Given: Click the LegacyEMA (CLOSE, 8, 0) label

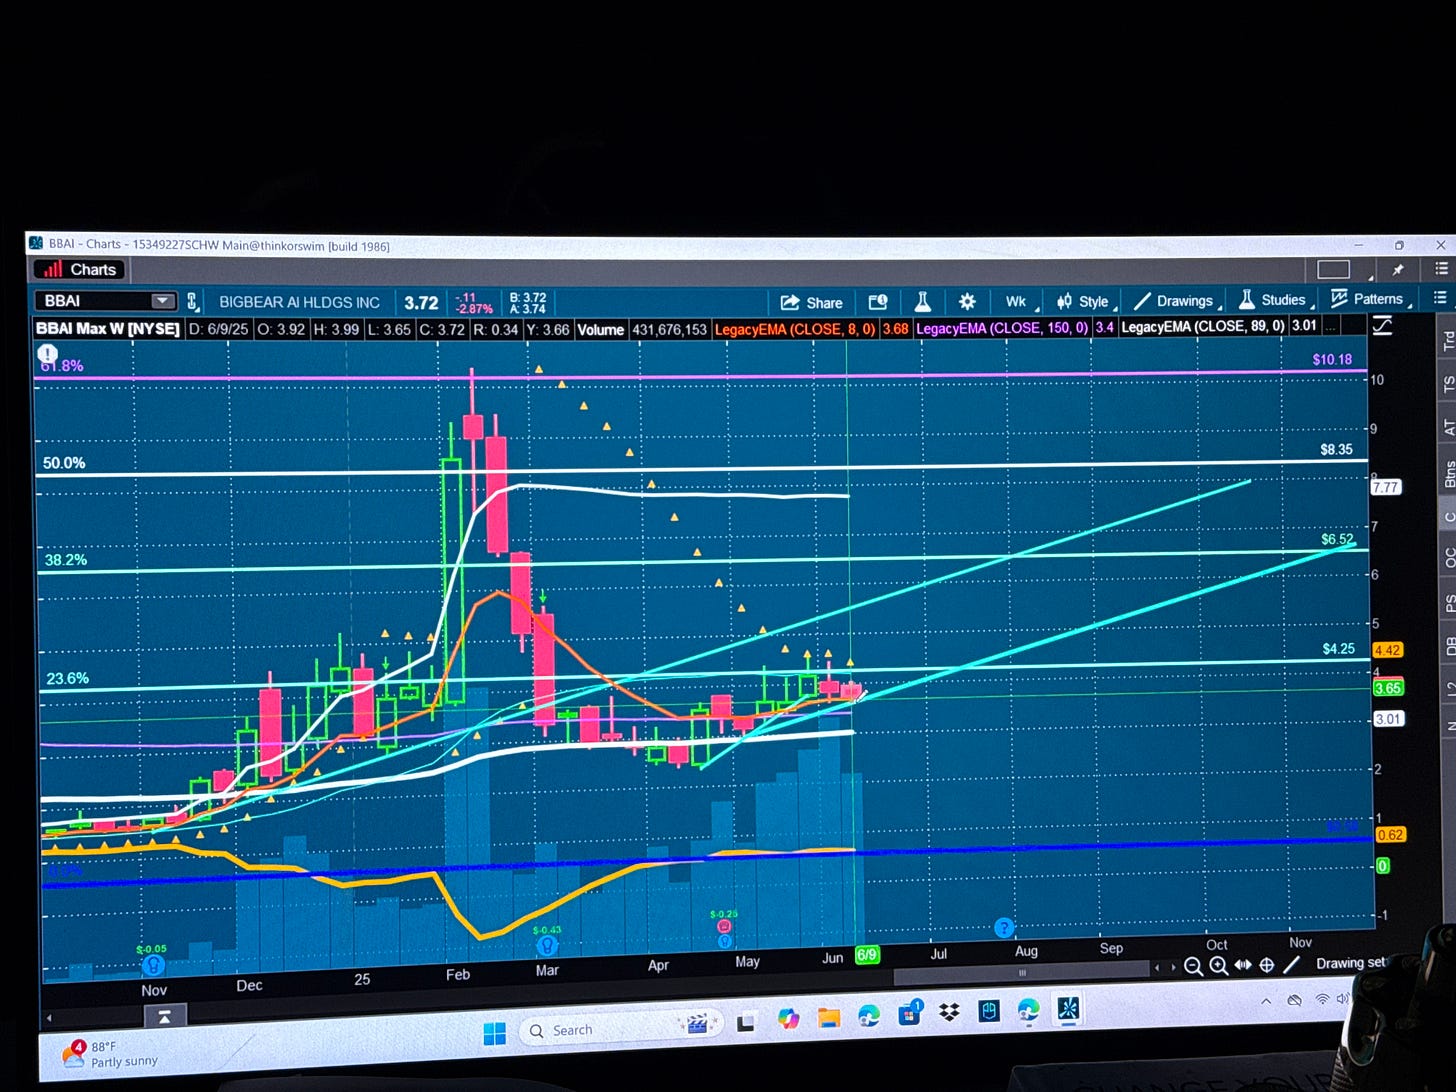Looking at the screenshot, I should click(x=796, y=329).
